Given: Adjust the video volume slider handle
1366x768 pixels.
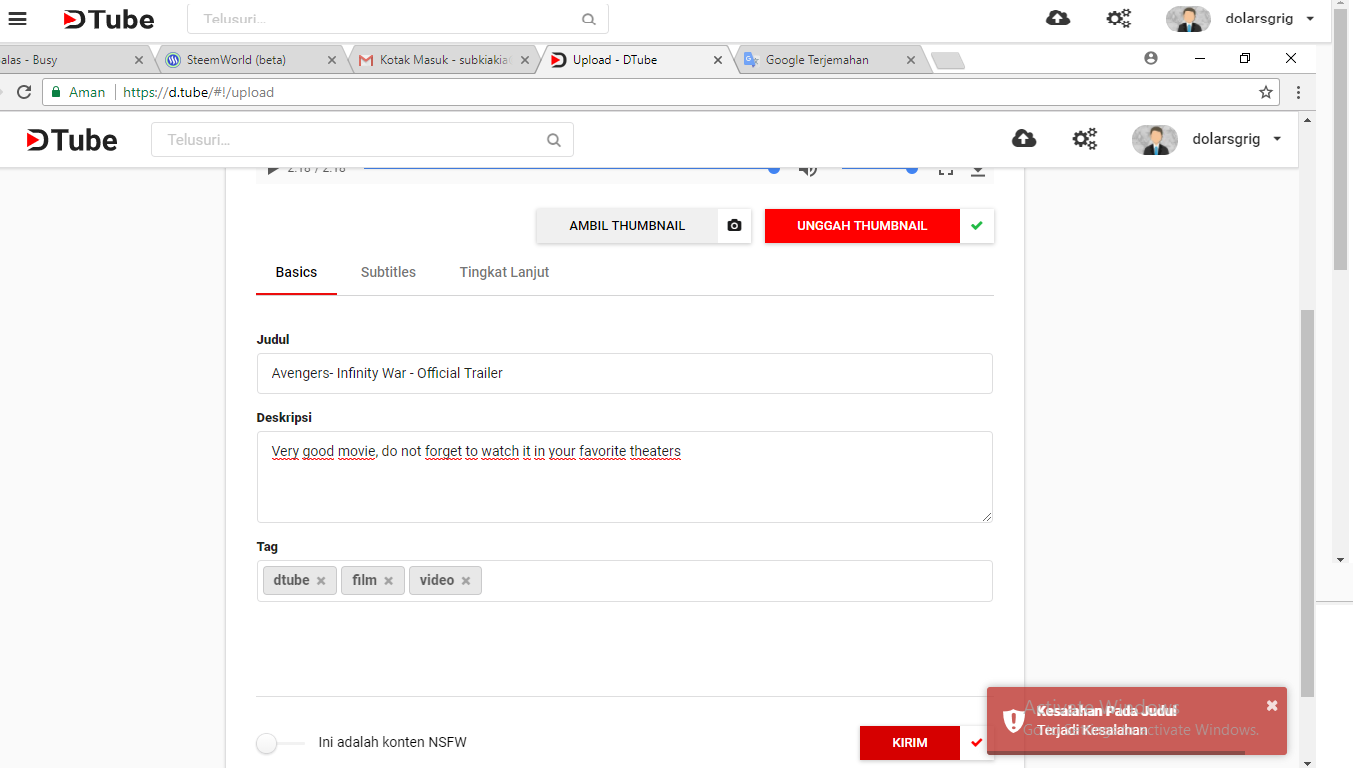Looking at the screenshot, I should click(912, 169).
